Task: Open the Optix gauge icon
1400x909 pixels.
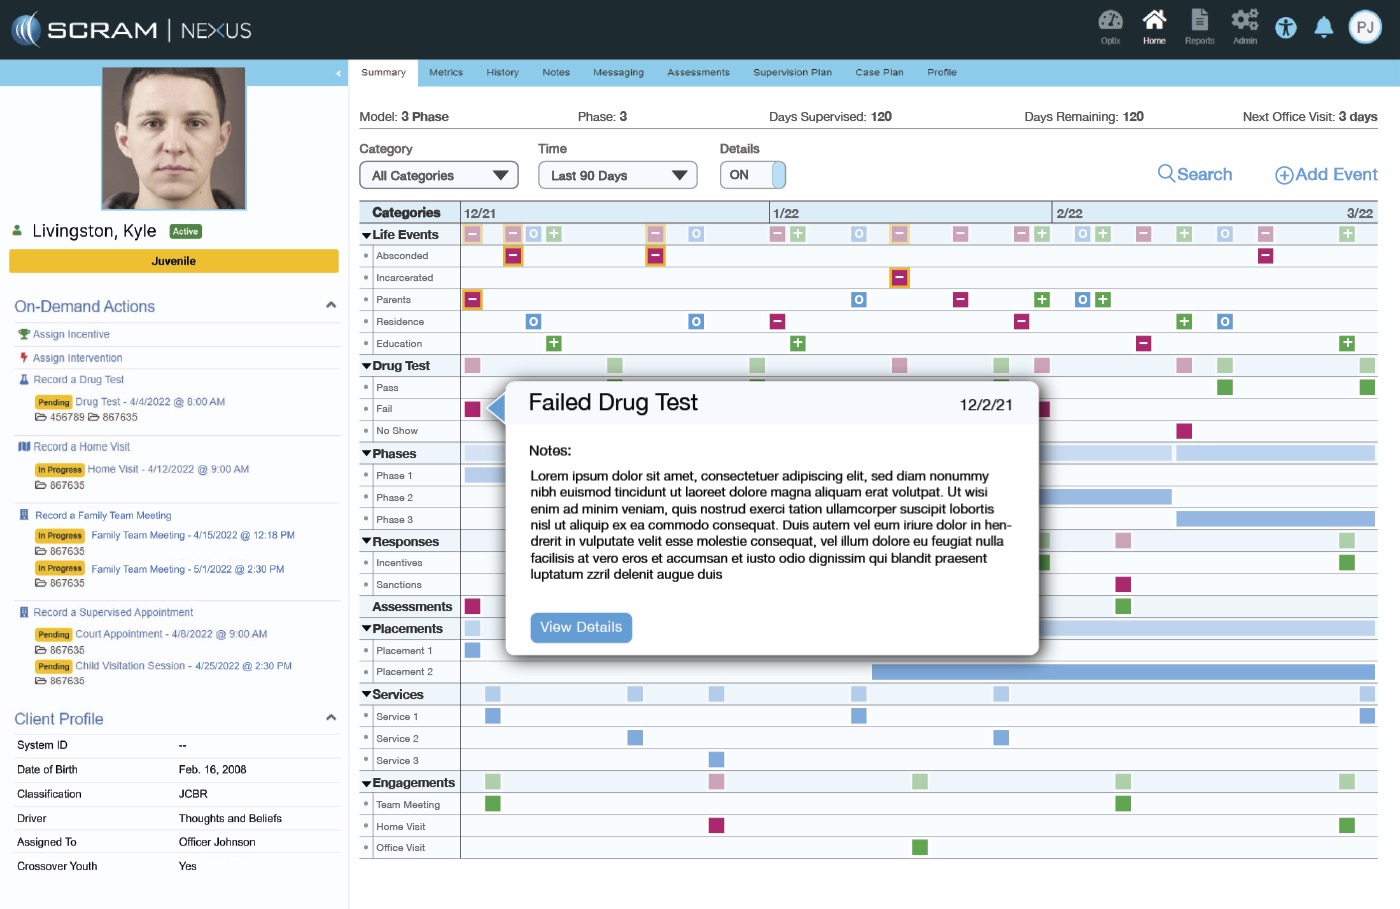Action: tap(1110, 22)
